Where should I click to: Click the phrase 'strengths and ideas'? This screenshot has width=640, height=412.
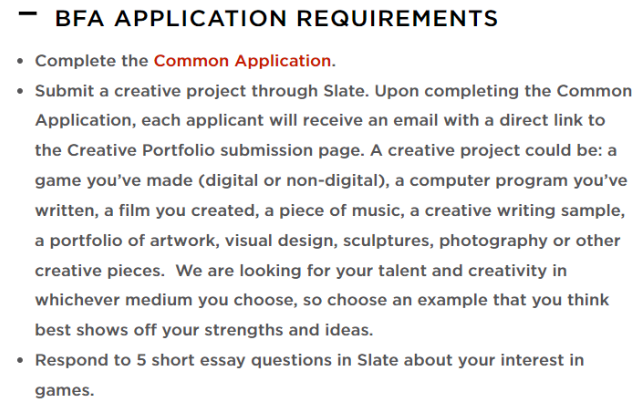point(289,330)
